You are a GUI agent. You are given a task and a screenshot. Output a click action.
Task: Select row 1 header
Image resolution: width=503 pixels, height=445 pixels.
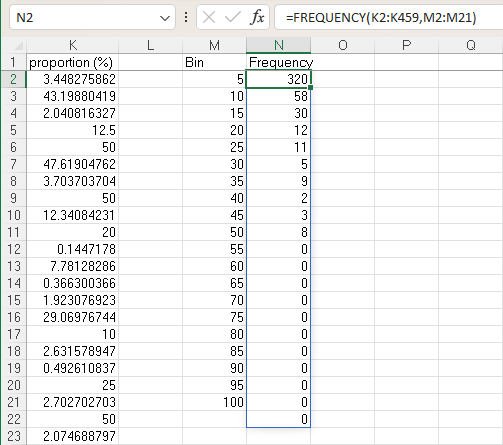point(13,62)
